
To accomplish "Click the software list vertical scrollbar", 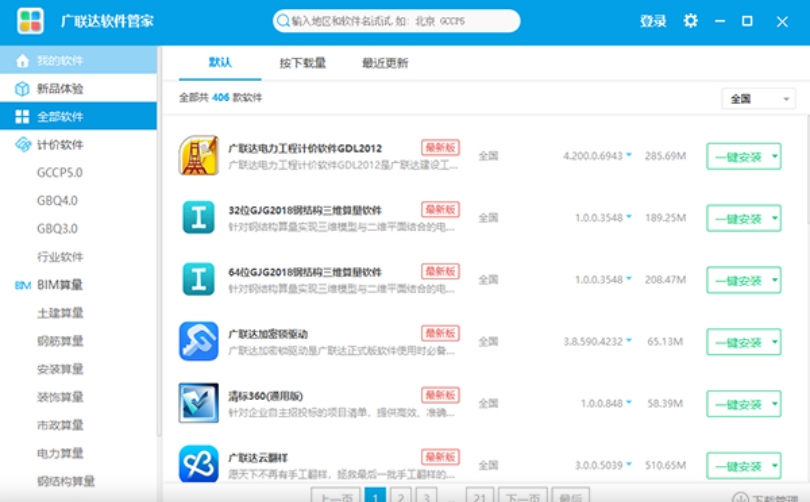I will 807,170.
